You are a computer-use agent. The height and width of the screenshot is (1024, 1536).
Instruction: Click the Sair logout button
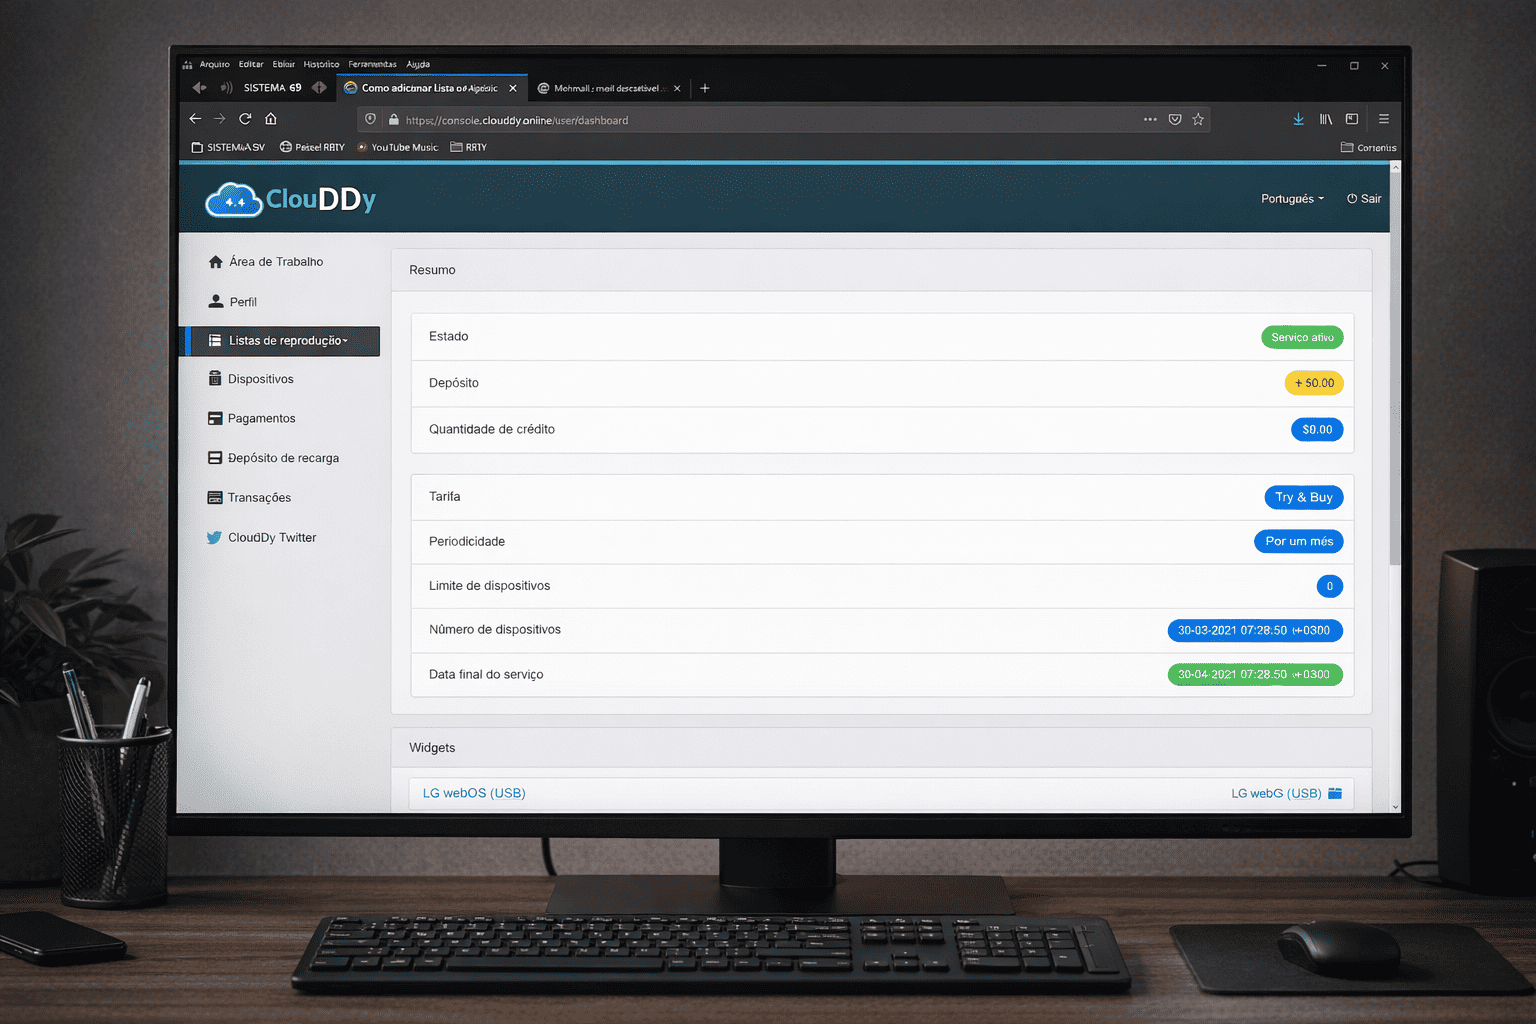click(x=1364, y=198)
